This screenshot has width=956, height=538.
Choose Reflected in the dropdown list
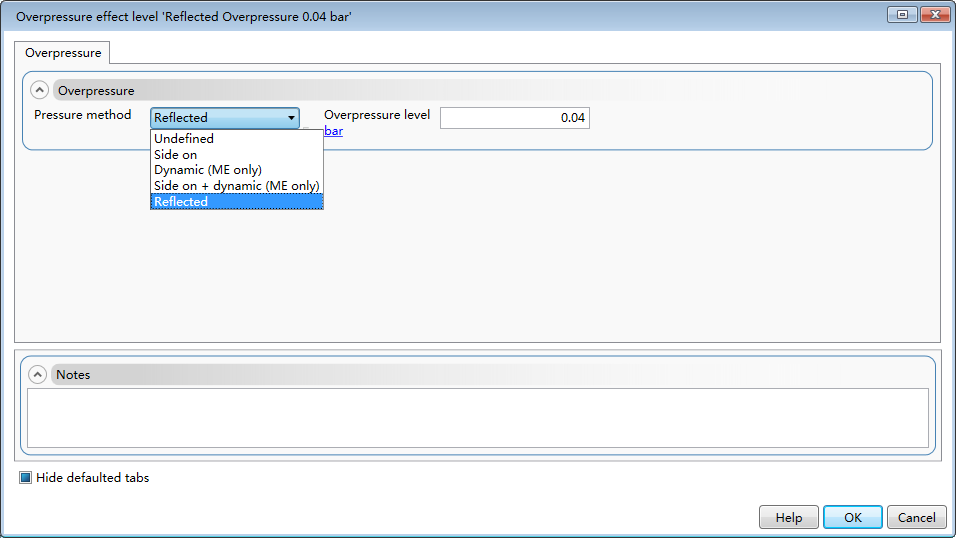pos(237,202)
